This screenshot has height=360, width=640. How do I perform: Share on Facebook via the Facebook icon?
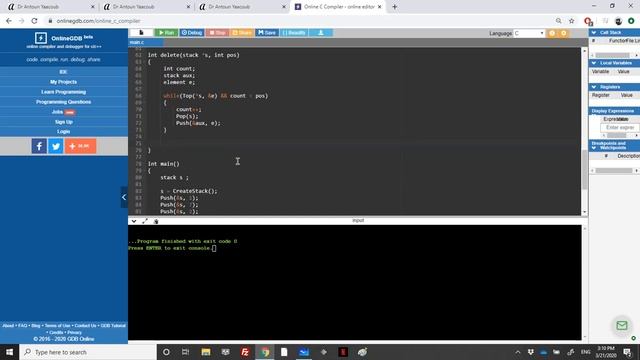(x=39, y=146)
